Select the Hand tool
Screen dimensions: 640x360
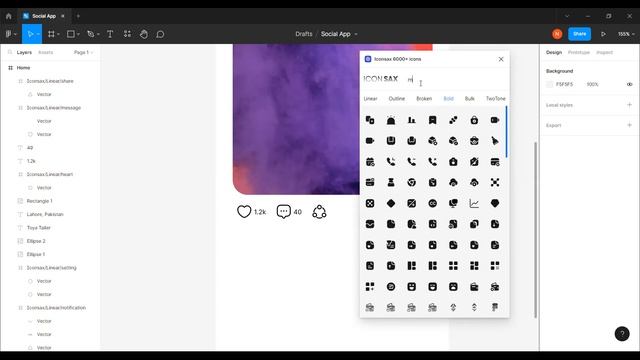tap(144, 34)
